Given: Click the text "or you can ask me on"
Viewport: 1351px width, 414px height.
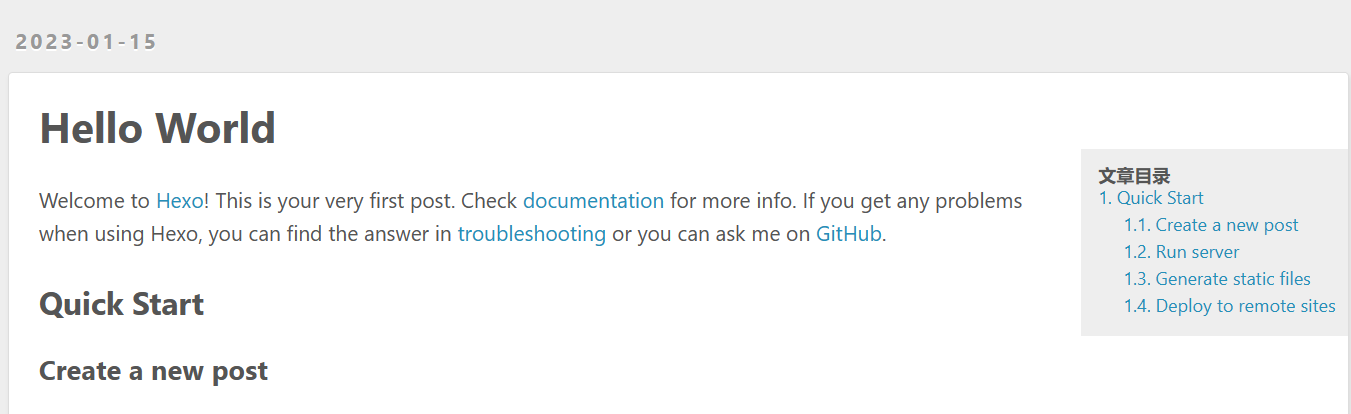Looking at the screenshot, I should [x=710, y=235].
